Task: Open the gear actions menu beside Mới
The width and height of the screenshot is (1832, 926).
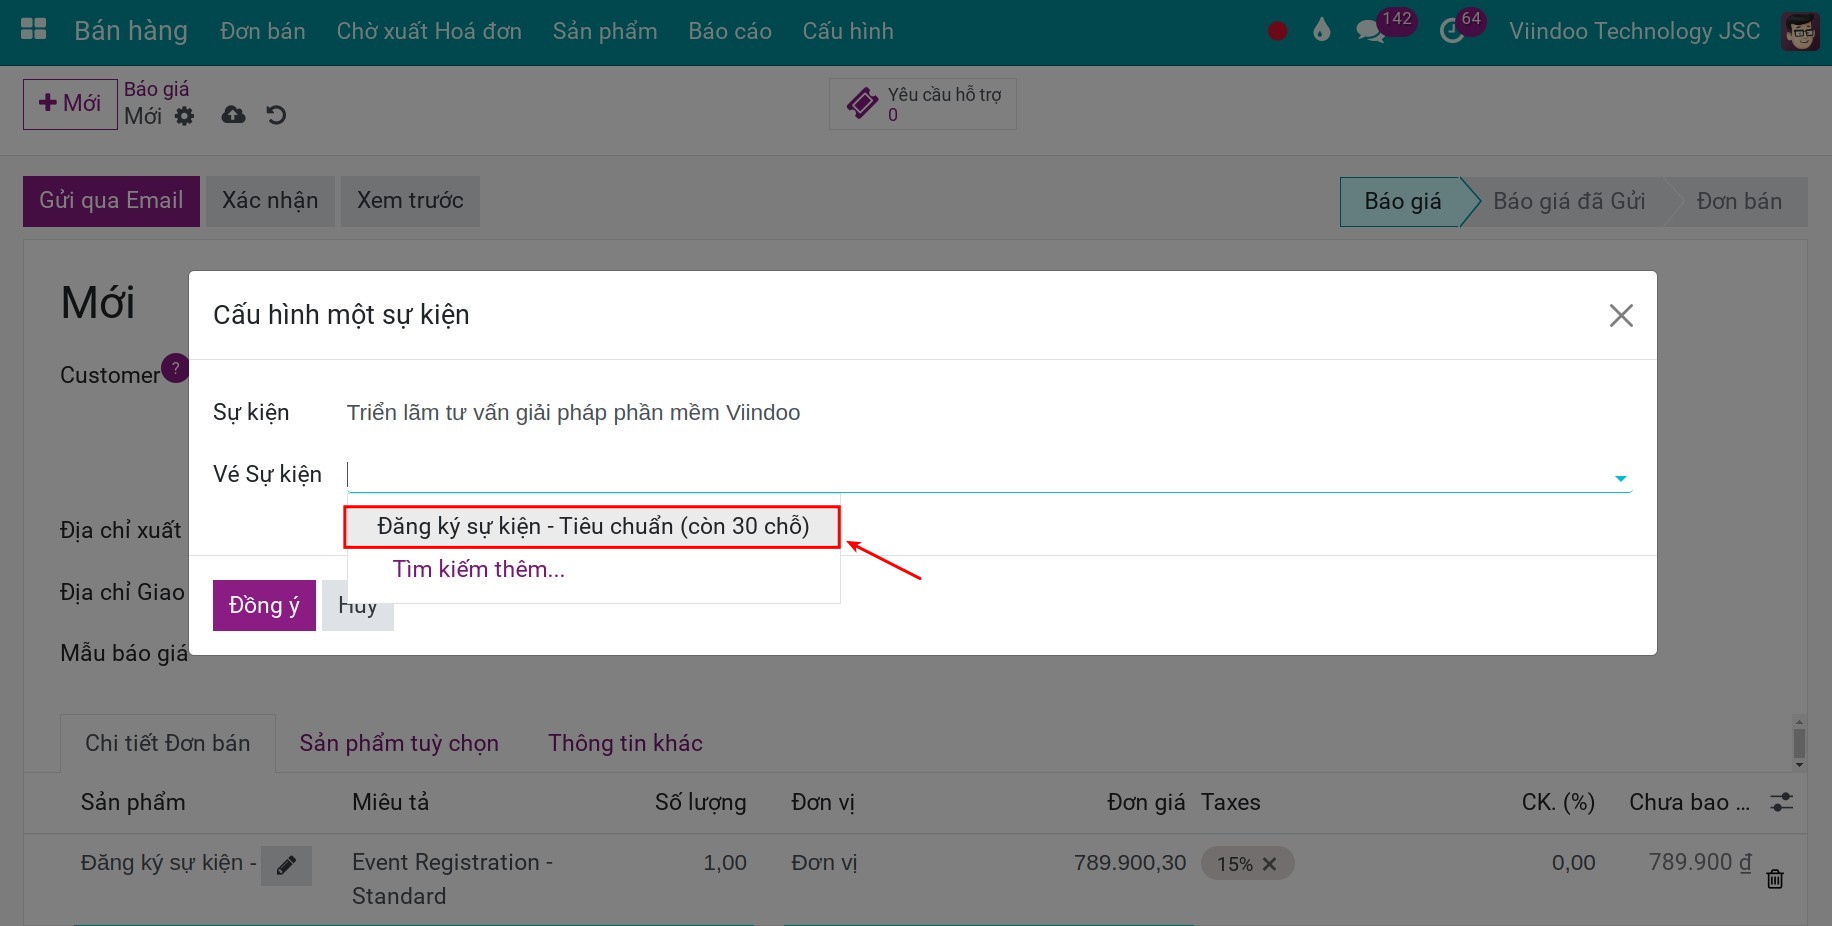Action: pyautogui.click(x=184, y=116)
